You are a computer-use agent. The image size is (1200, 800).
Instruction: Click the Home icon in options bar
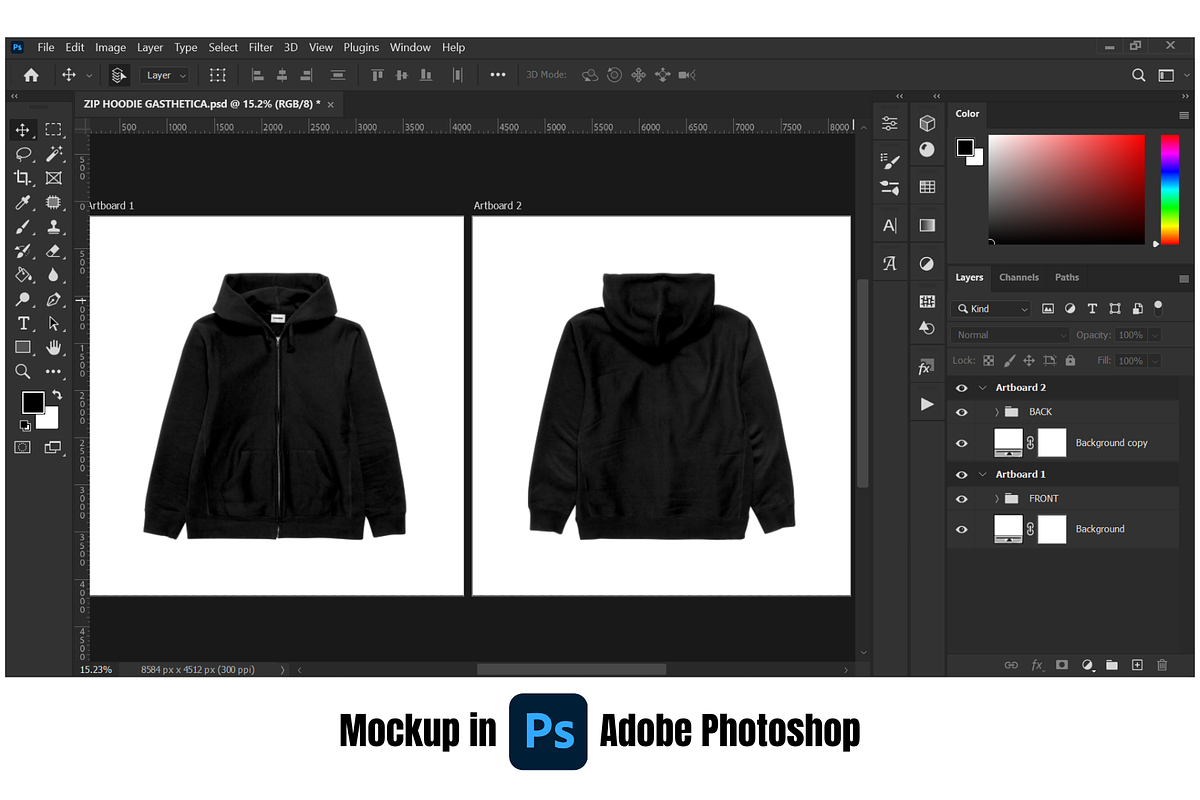pyautogui.click(x=31, y=75)
